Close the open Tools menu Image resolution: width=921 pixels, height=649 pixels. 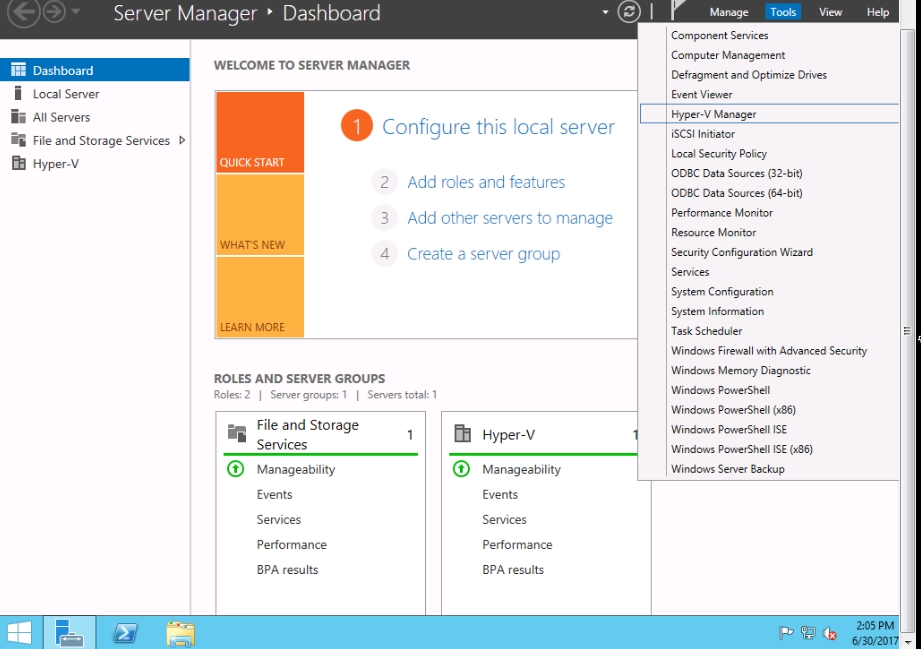pos(783,12)
